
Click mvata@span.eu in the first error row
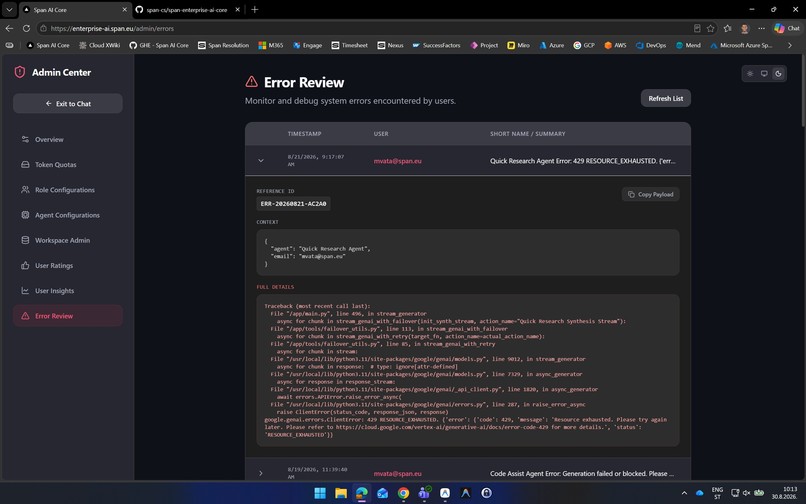click(397, 161)
